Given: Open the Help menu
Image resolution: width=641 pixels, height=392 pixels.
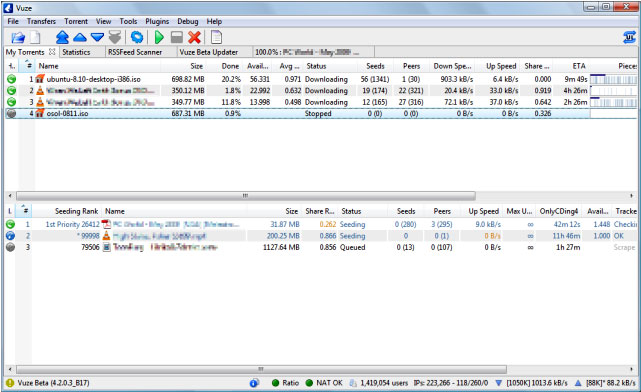Looking at the screenshot, I should pyautogui.click(x=214, y=21).
